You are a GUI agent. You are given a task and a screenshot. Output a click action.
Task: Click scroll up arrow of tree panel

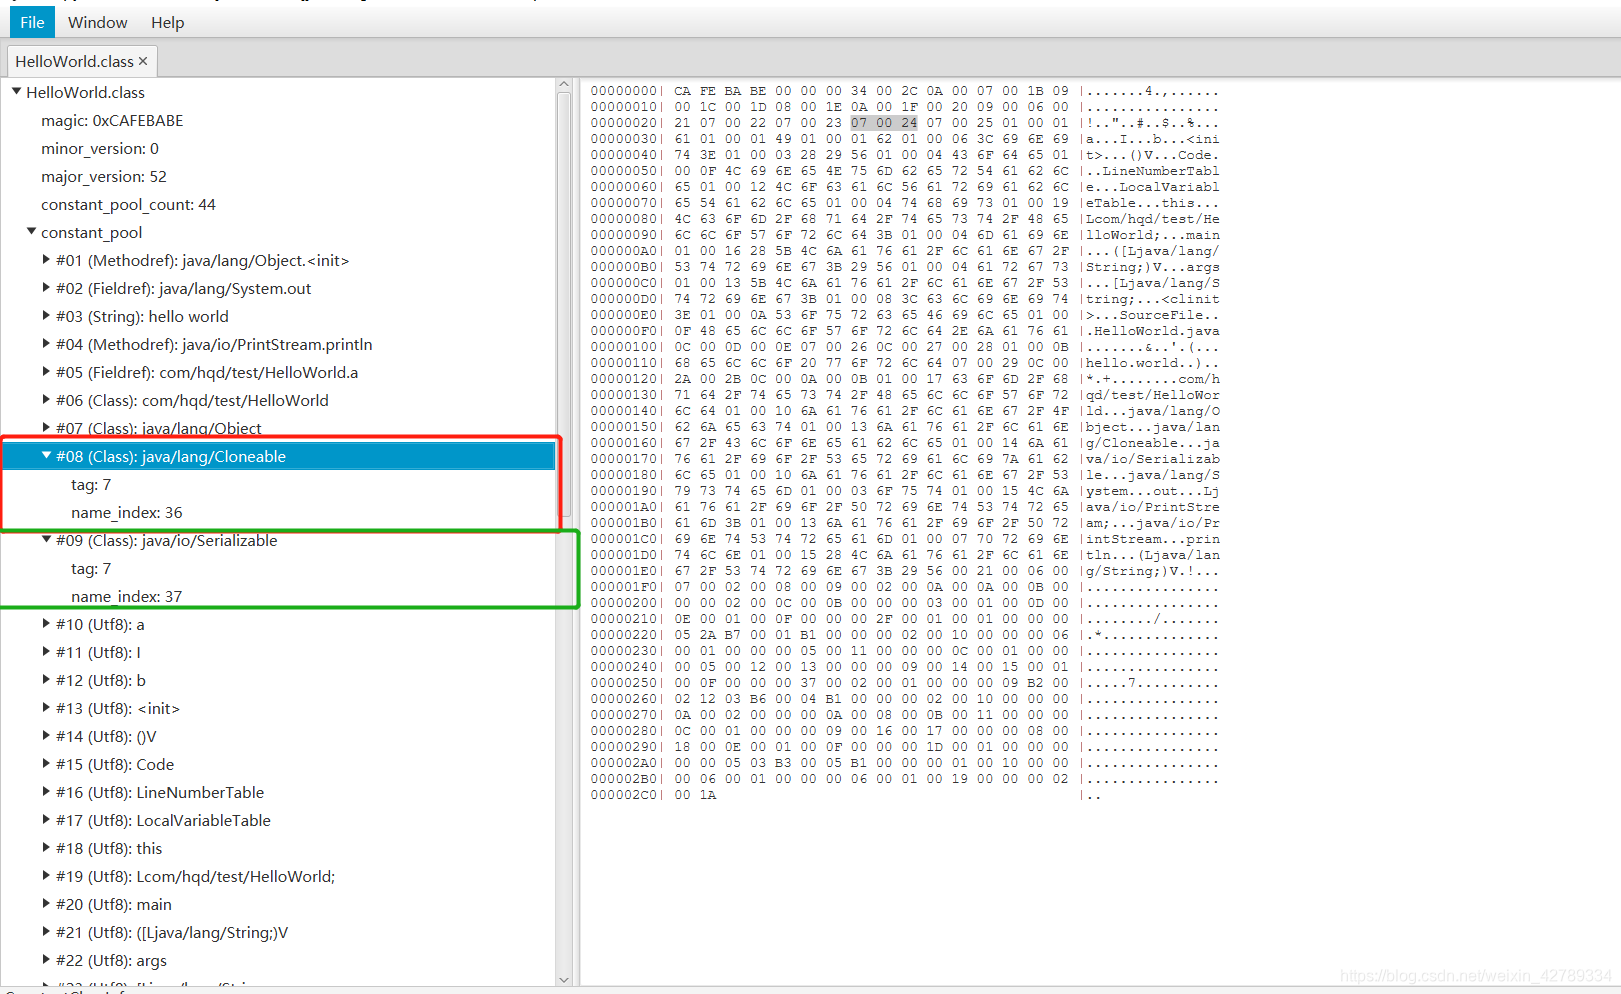(564, 85)
